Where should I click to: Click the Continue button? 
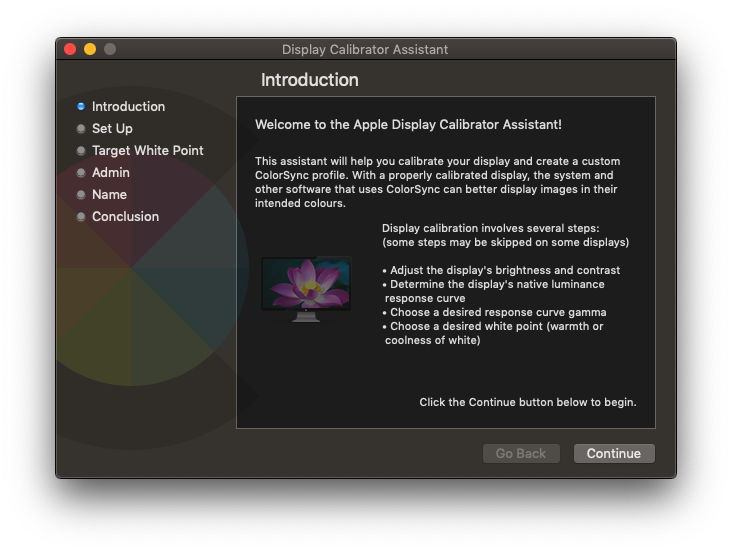[614, 453]
